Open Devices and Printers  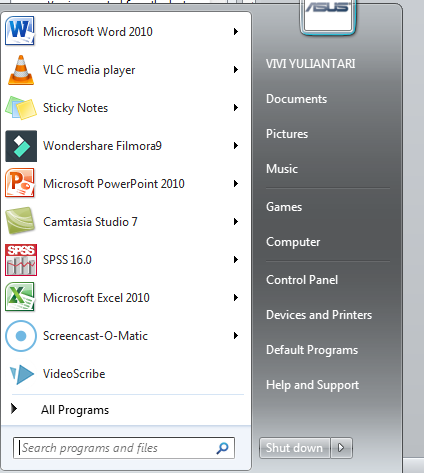319,315
